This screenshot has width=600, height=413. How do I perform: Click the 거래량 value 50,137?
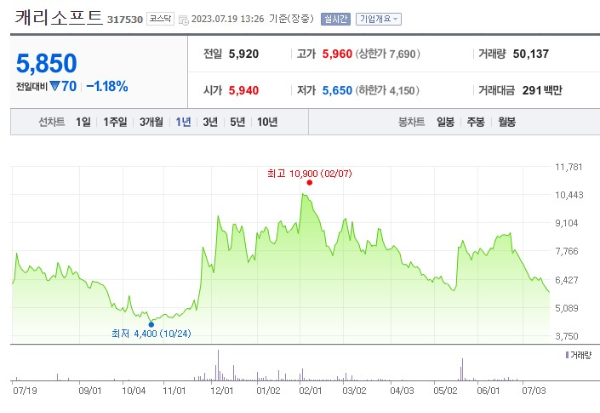point(531,54)
